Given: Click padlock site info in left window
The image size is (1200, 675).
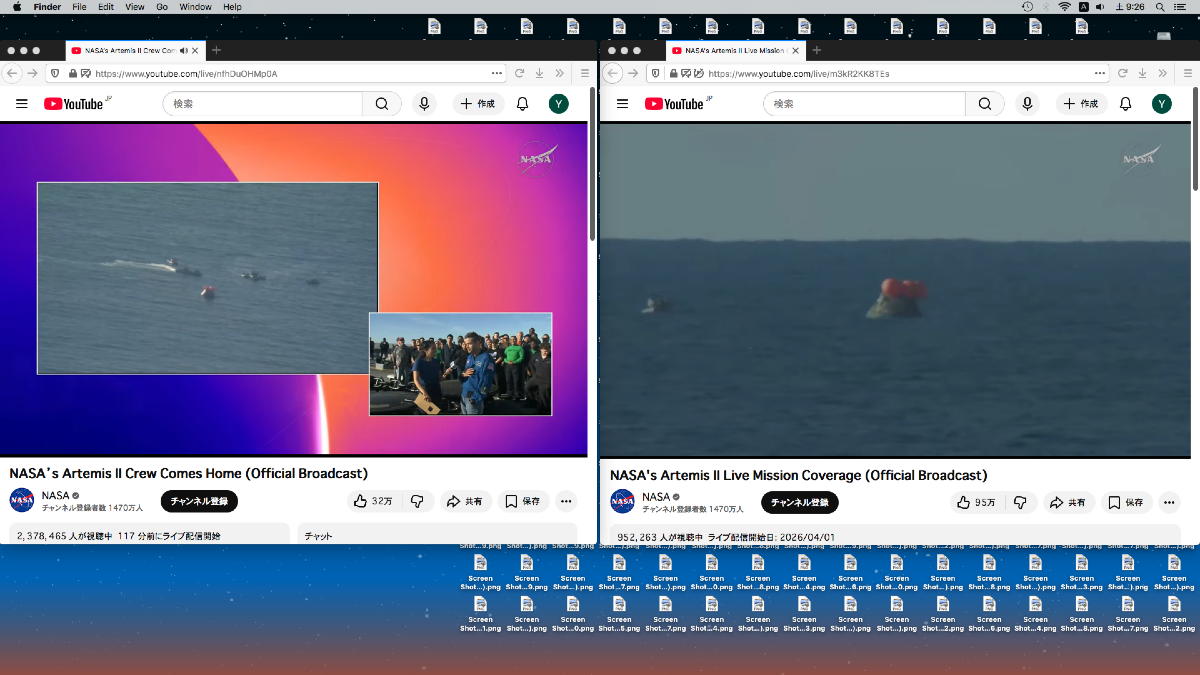Looking at the screenshot, I should (73, 73).
